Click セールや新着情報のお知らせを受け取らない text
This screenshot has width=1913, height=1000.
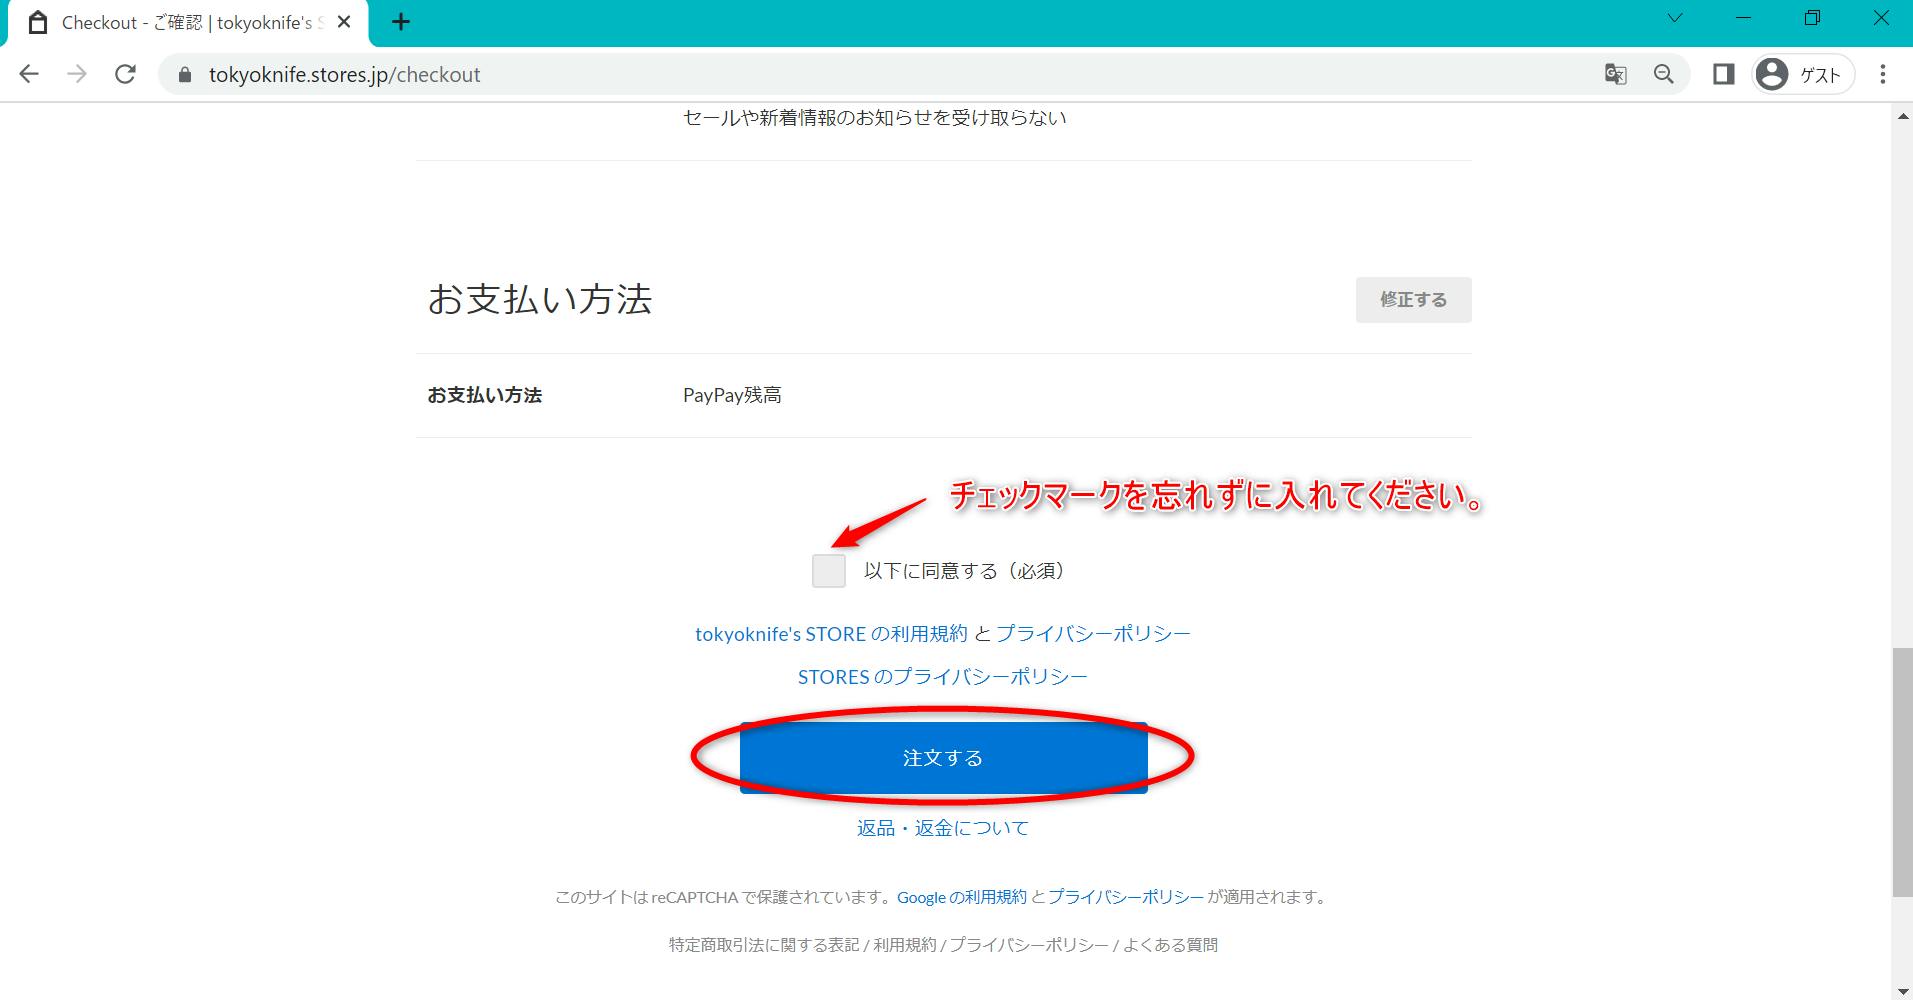pyautogui.click(x=875, y=118)
